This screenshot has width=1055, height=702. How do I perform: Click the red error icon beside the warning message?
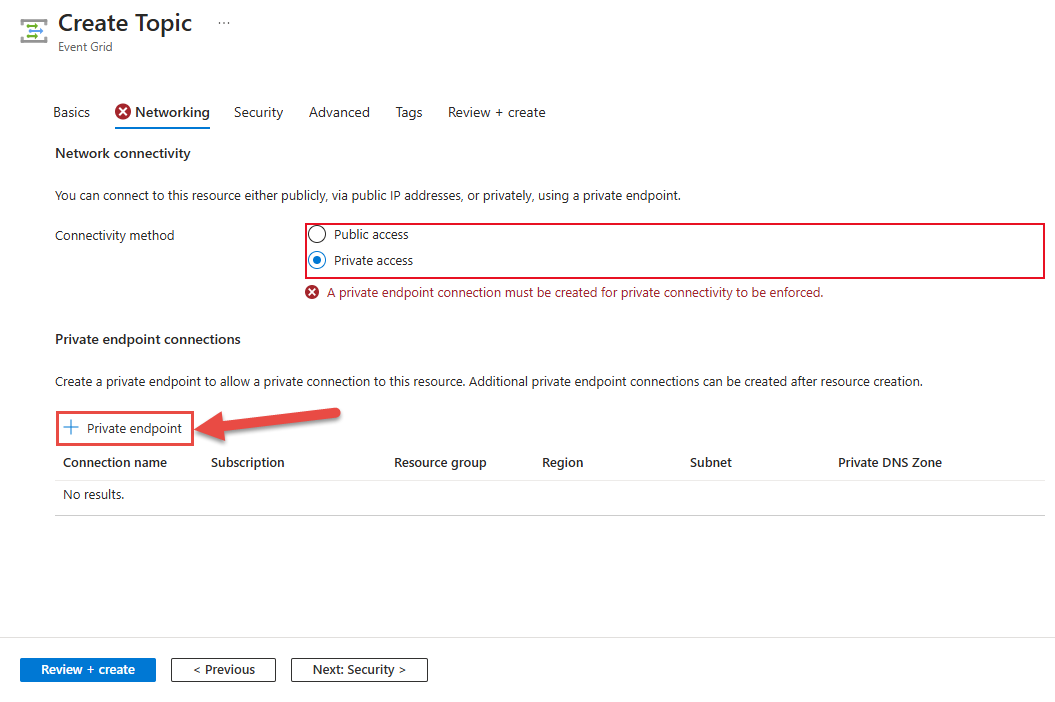point(311,292)
